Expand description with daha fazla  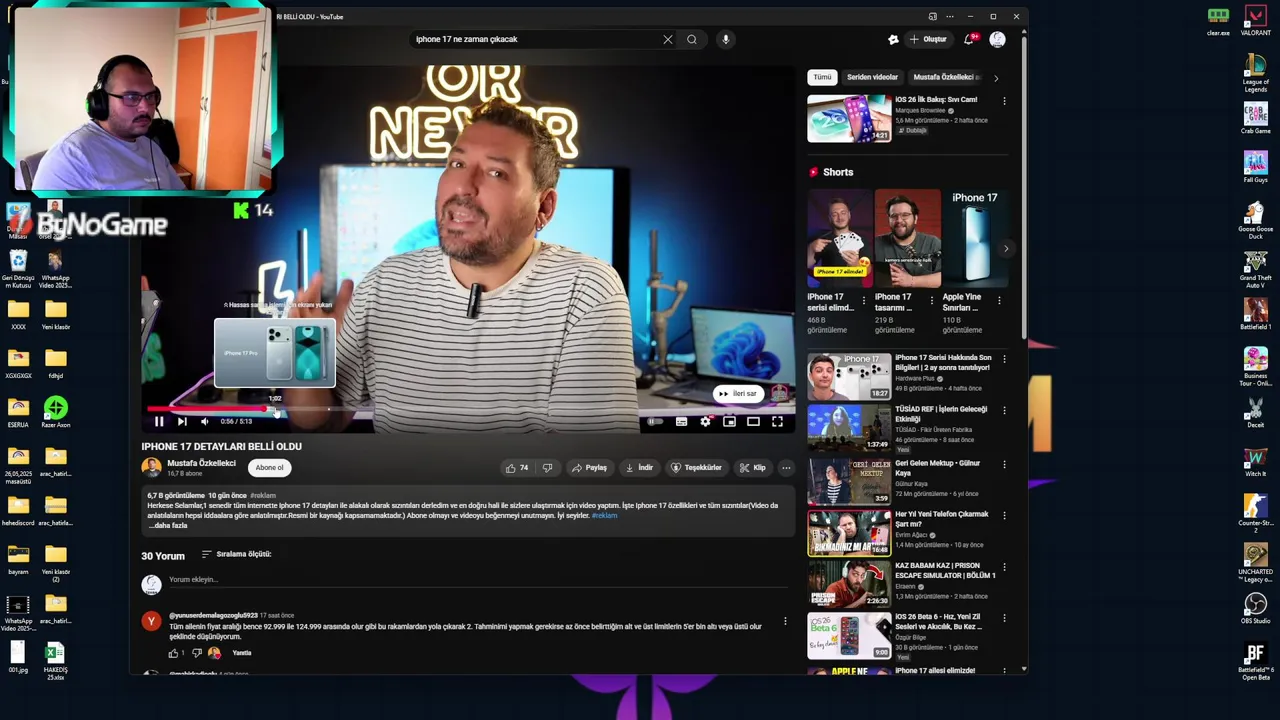(170, 525)
